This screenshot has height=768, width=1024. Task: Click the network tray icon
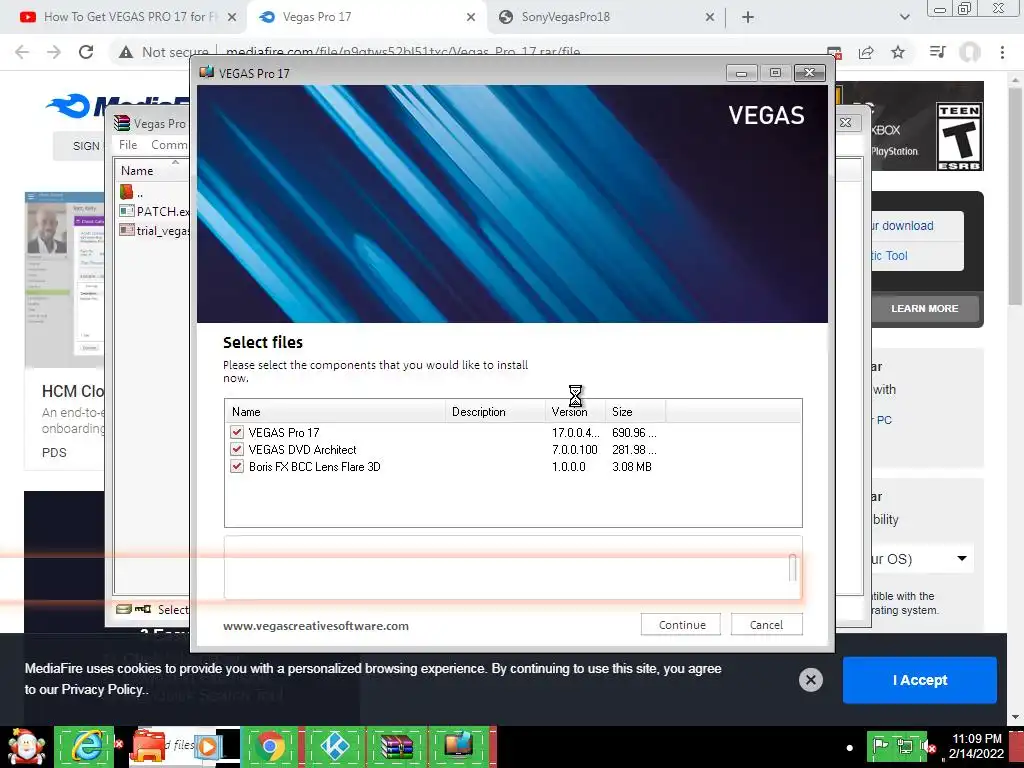click(x=904, y=746)
